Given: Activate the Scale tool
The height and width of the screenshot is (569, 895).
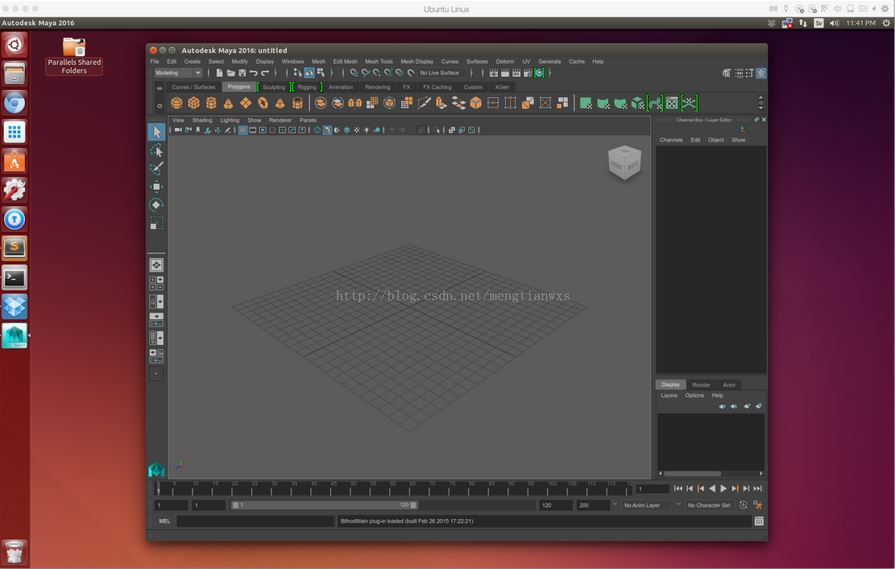Looking at the screenshot, I should [x=156, y=223].
